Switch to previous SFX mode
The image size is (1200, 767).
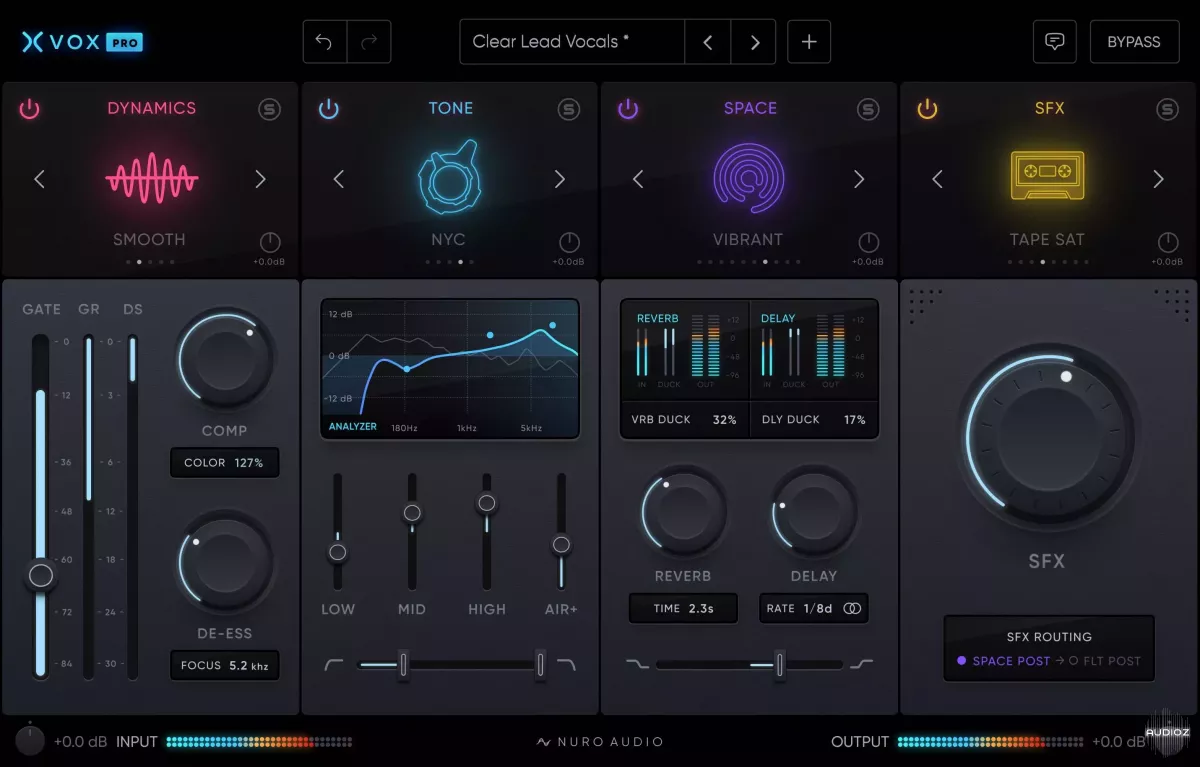click(x=937, y=179)
